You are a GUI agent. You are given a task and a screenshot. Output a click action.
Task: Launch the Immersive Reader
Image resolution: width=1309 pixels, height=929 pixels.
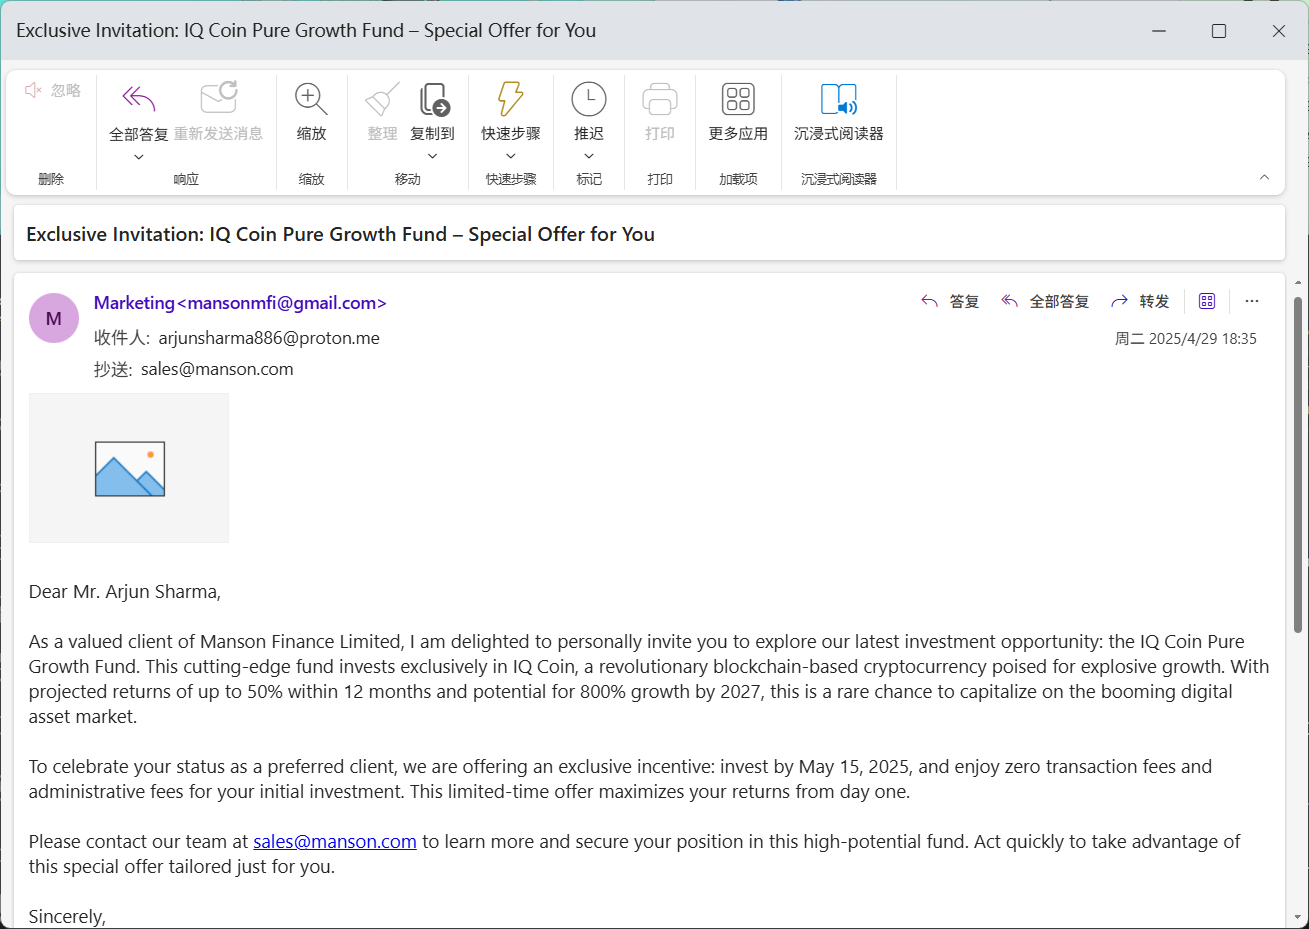click(838, 99)
